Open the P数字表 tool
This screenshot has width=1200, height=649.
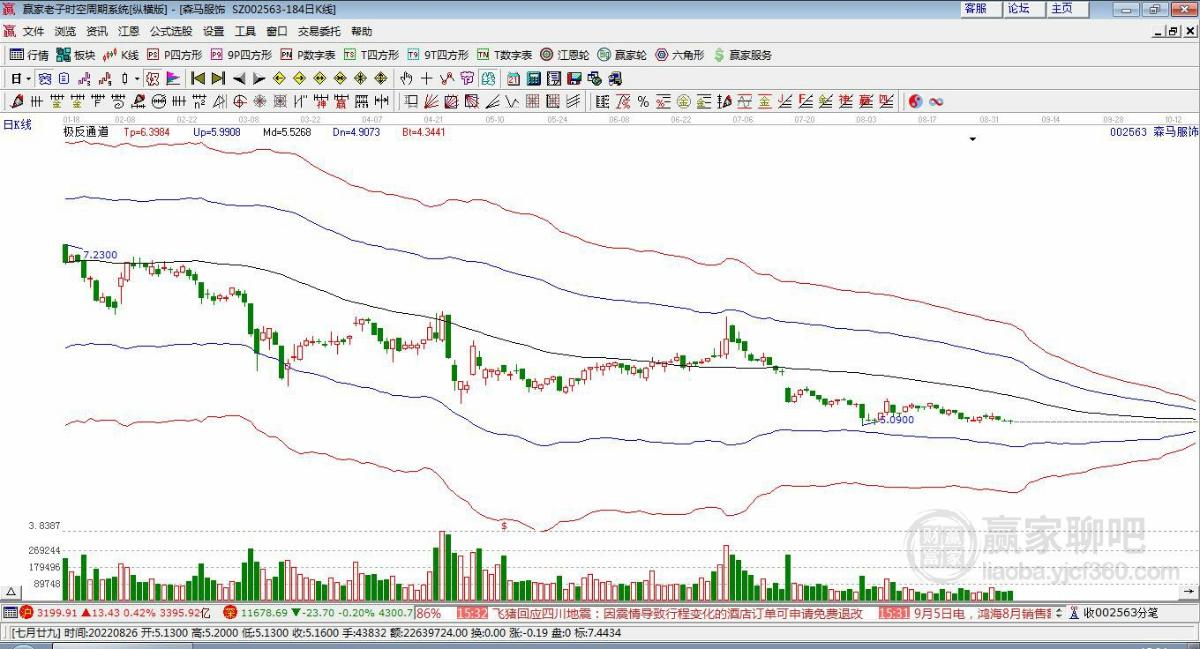(307, 55)
